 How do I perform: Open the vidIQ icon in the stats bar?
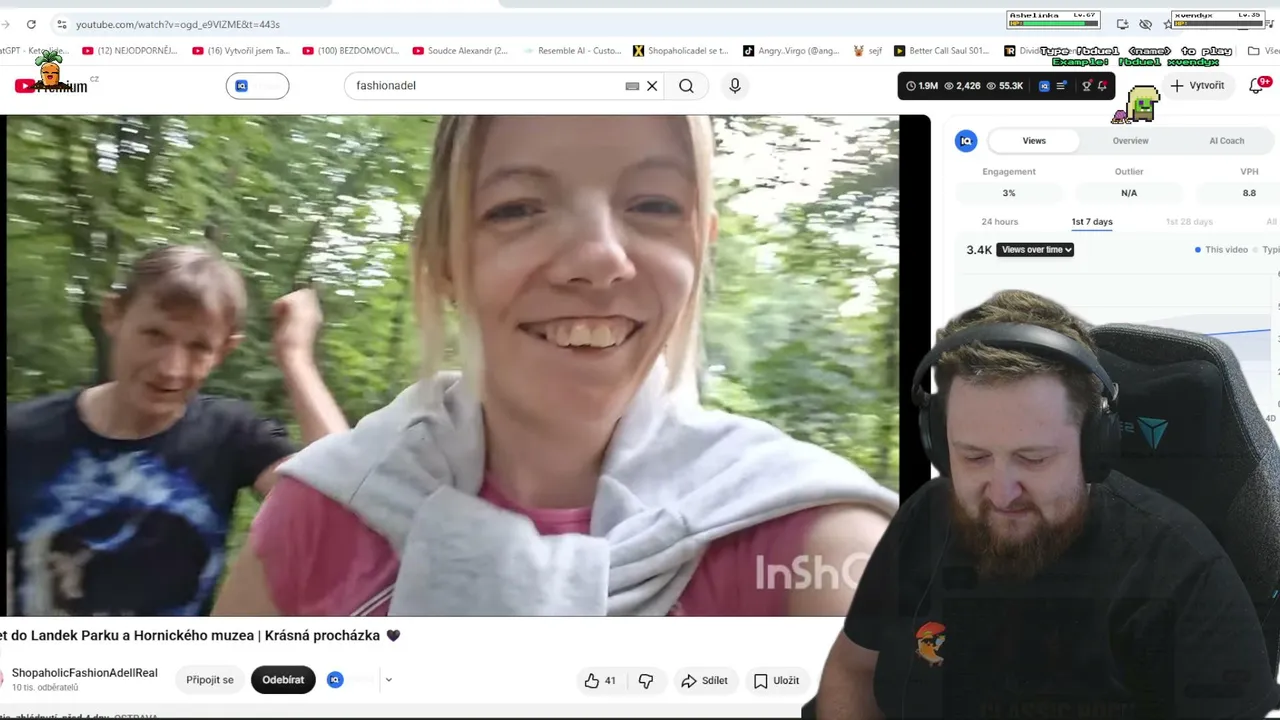click(x=1044, y=86)
